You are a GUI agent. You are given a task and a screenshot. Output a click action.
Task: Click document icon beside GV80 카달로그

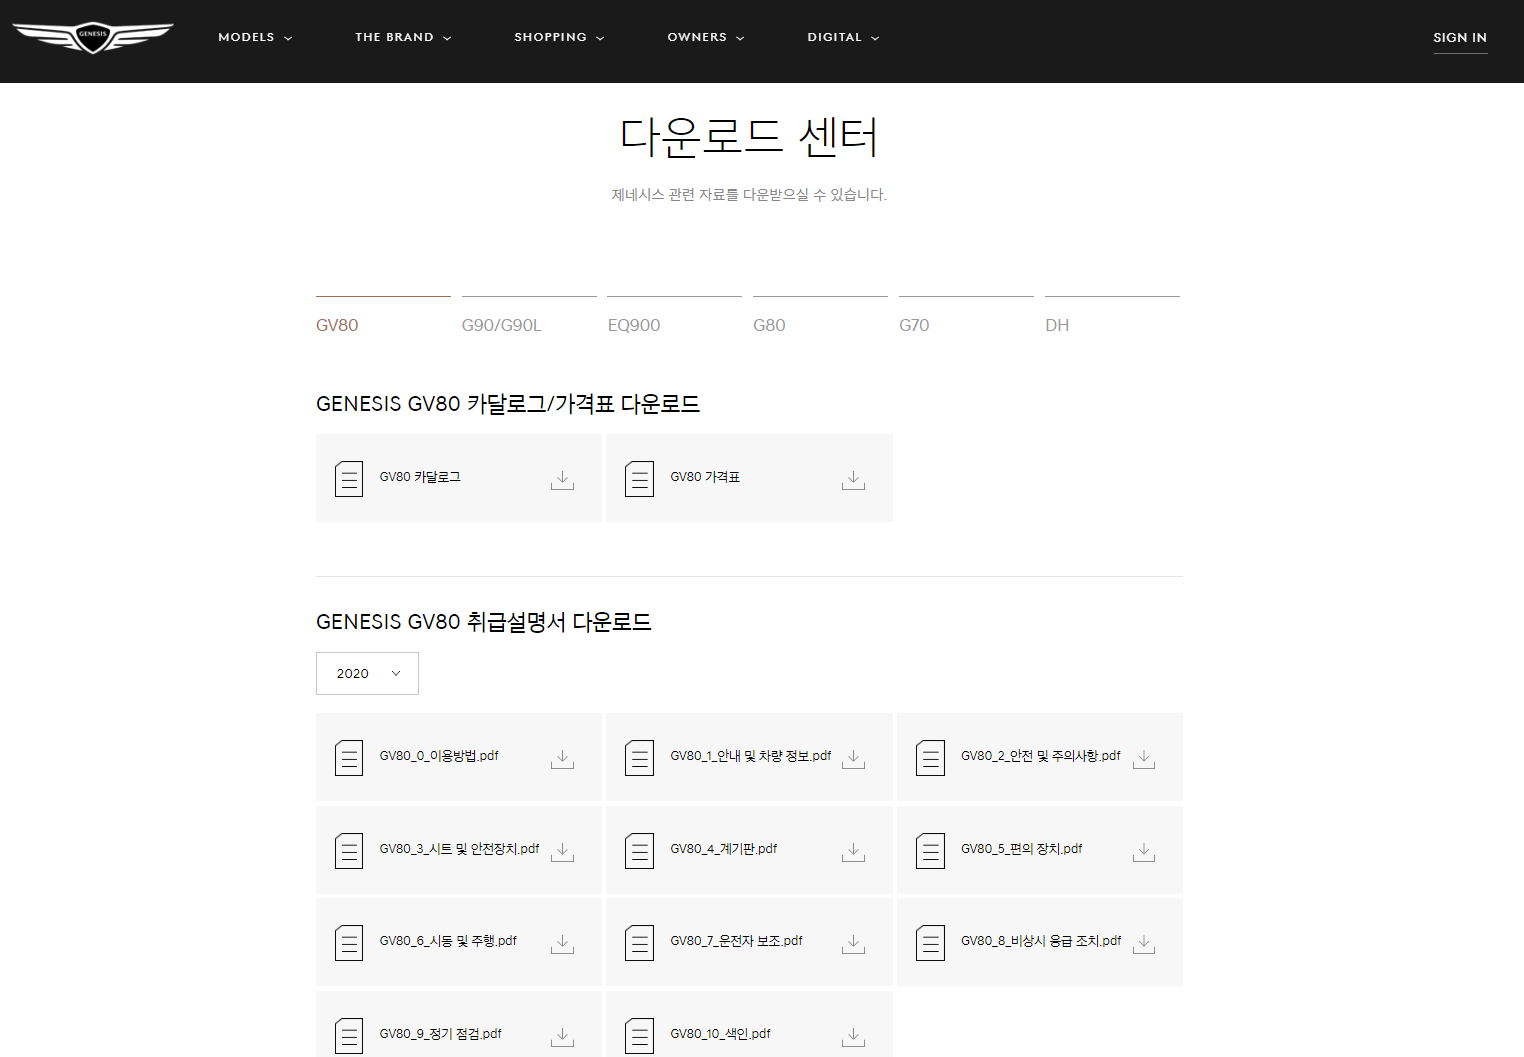(349, 479)
